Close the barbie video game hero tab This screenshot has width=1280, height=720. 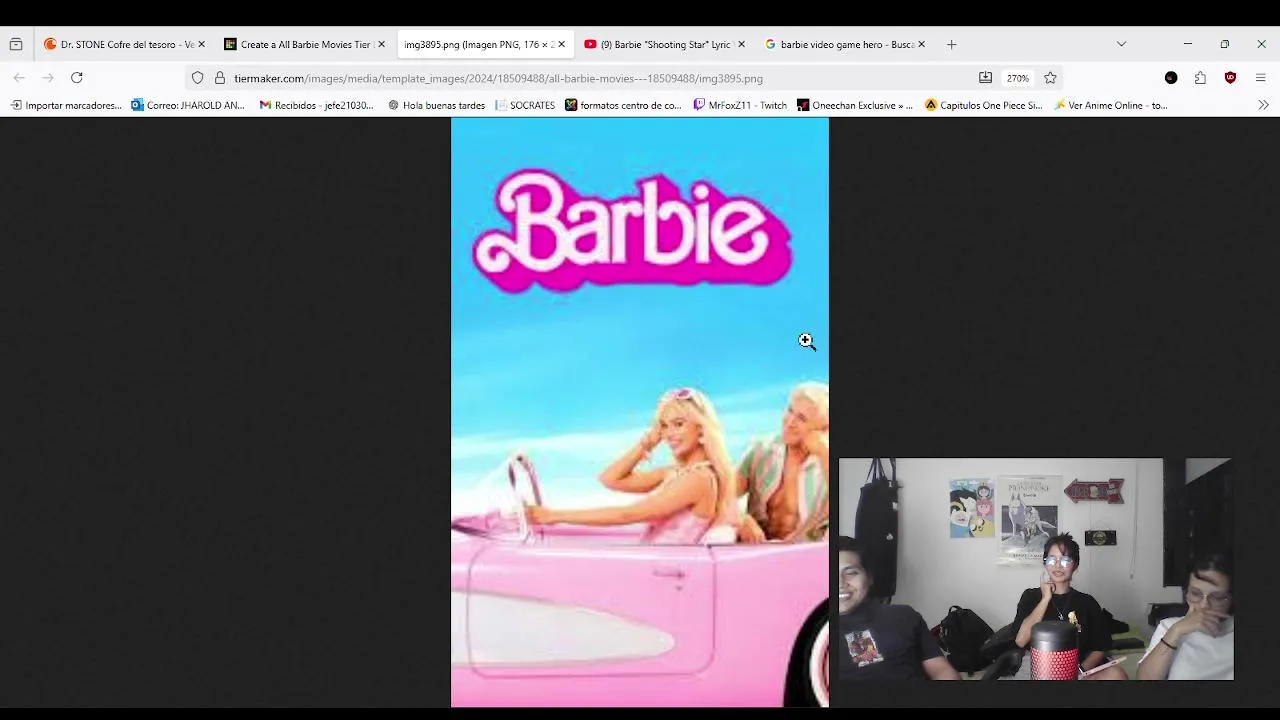coord(921,44)
